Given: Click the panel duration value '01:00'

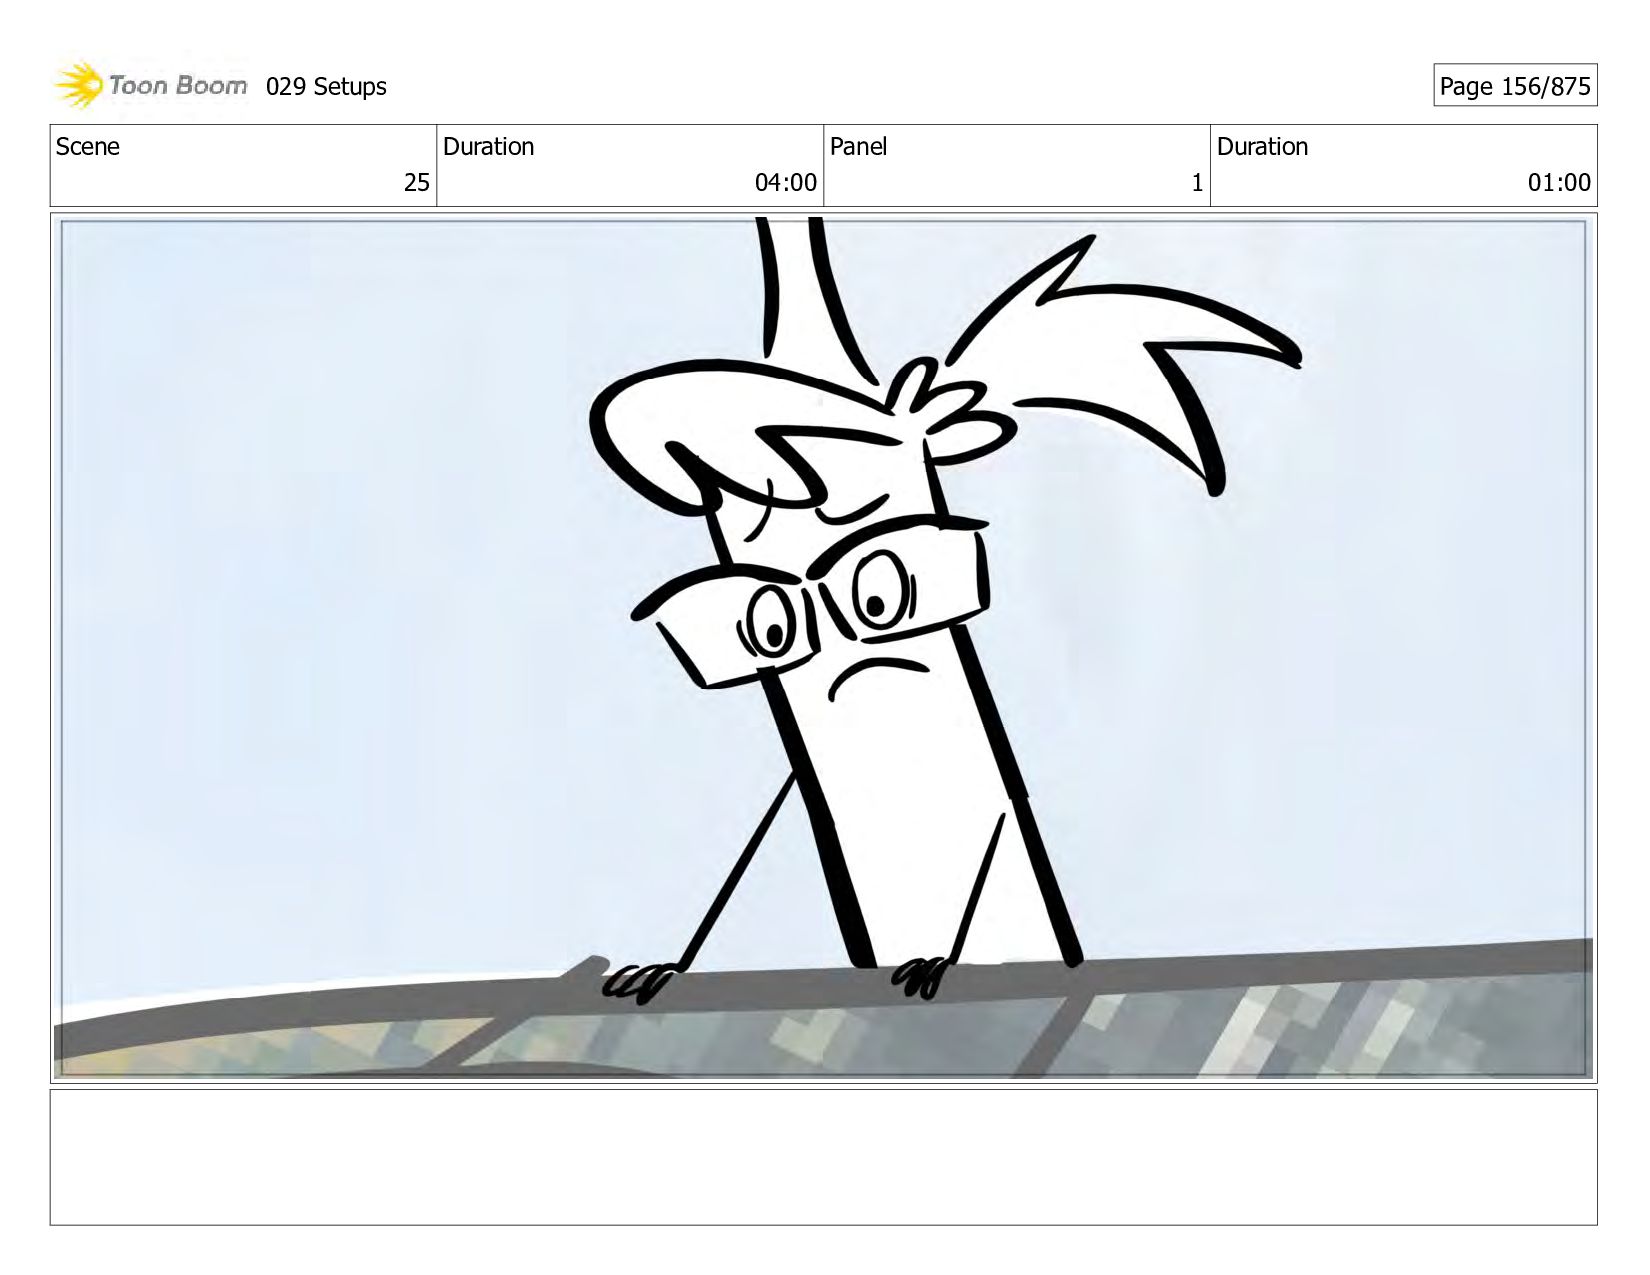Looking at the screenshot, I should 1559,182.
